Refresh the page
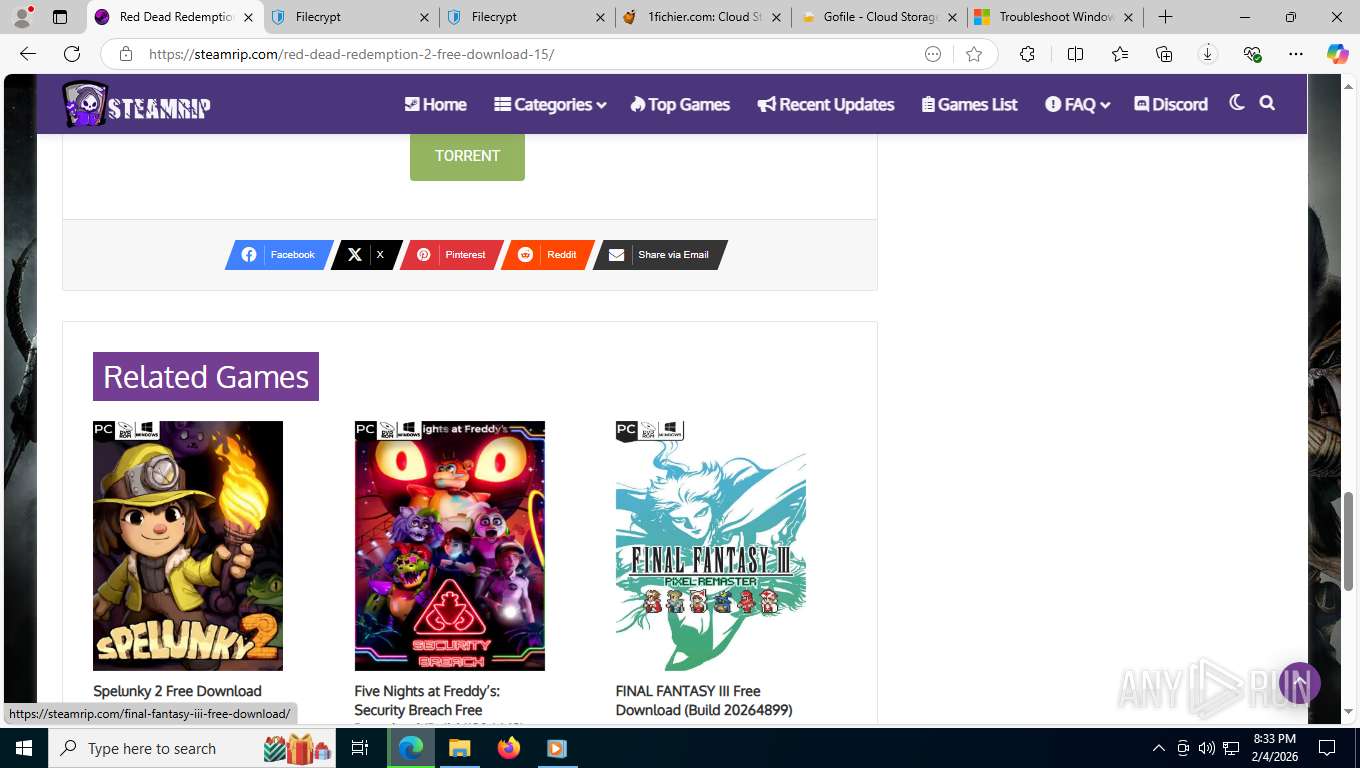The width and height of the screenshot is (1360, 768). [x=72, y=54]
